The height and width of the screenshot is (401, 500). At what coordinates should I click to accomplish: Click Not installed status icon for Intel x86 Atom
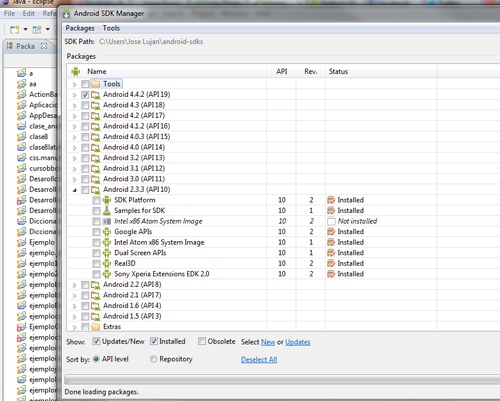[x=331, y=221]
